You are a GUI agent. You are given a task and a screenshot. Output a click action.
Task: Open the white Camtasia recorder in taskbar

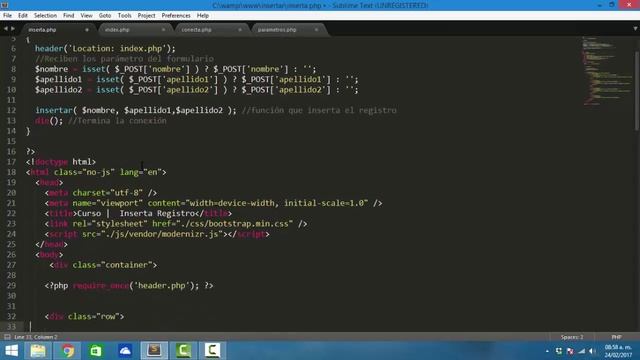coord(212,351)
